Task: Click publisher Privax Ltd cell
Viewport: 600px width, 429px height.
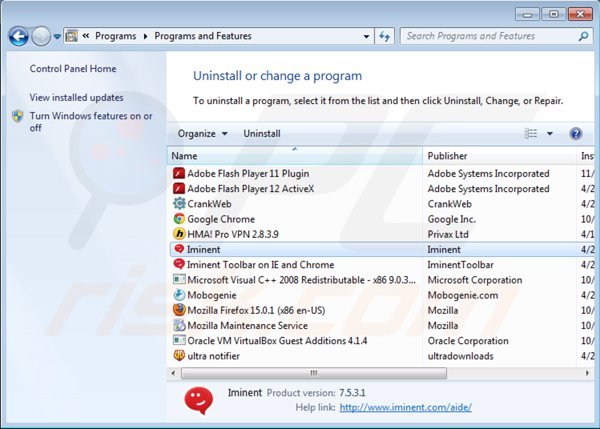Action: click(x=448, y=234)
